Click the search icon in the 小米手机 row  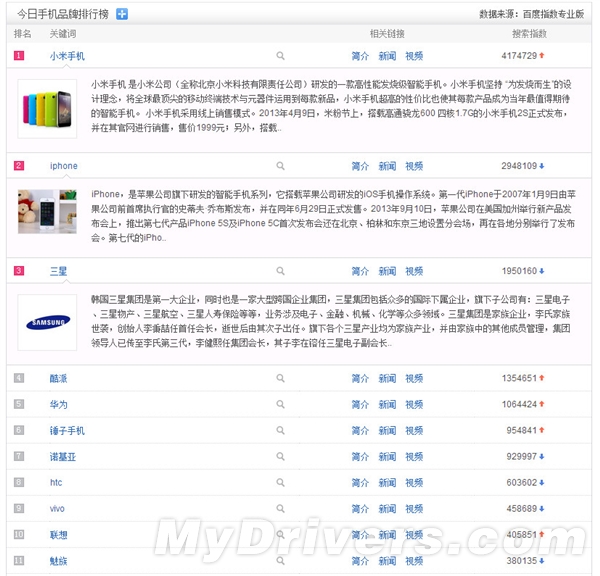click(280, 56)
